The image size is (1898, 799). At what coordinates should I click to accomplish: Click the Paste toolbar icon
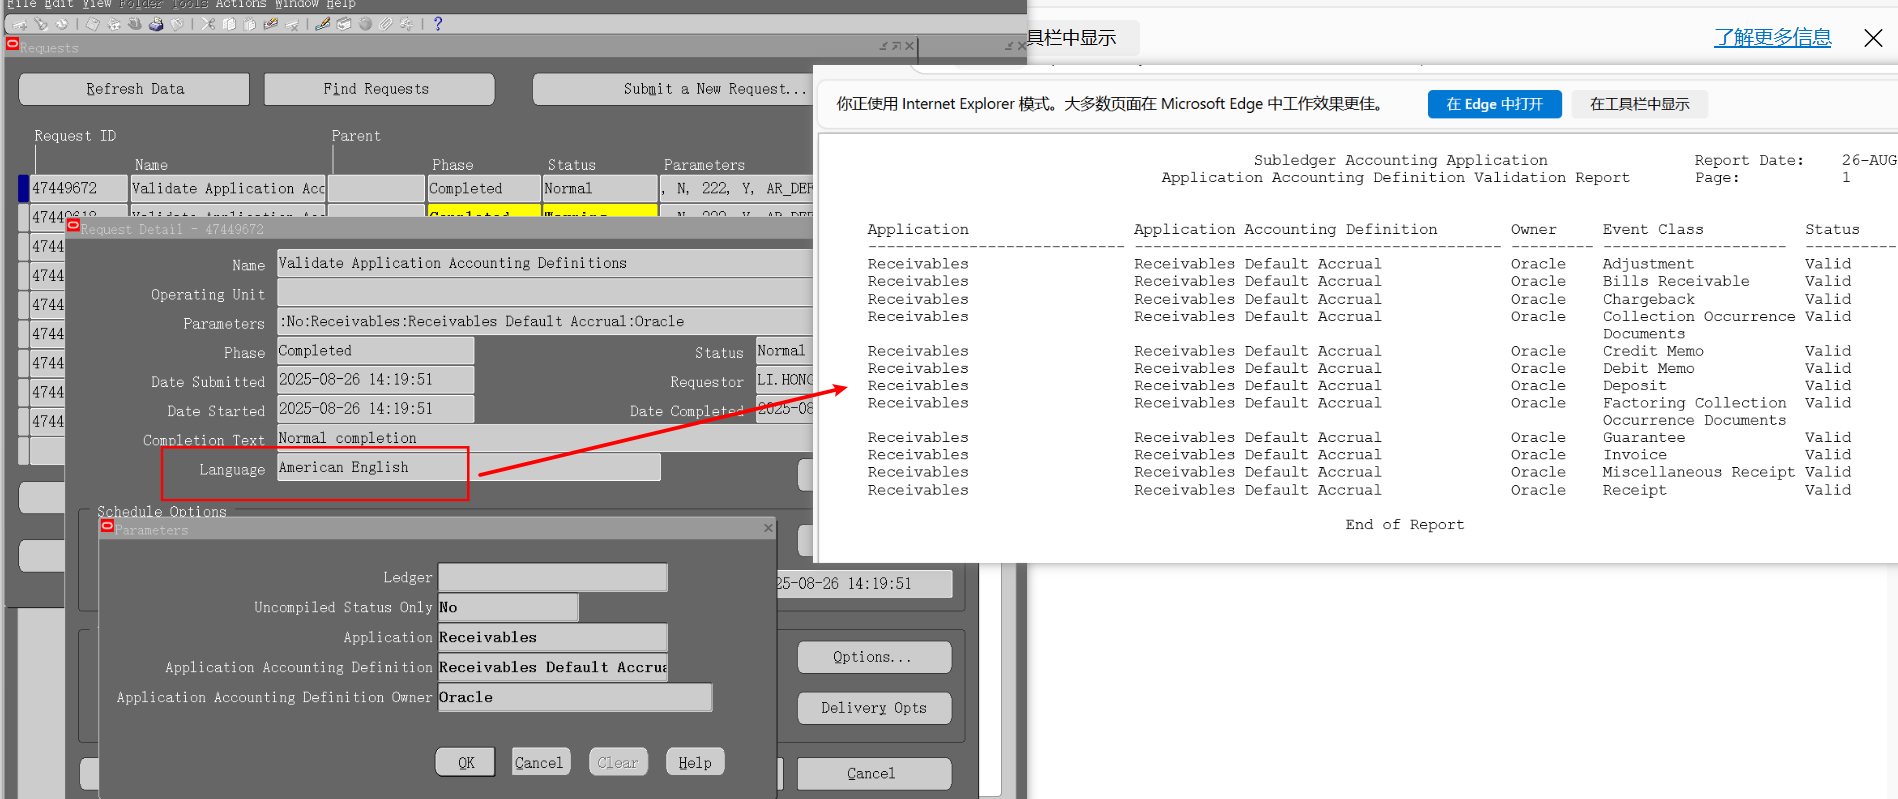click(x=250, y=24)
